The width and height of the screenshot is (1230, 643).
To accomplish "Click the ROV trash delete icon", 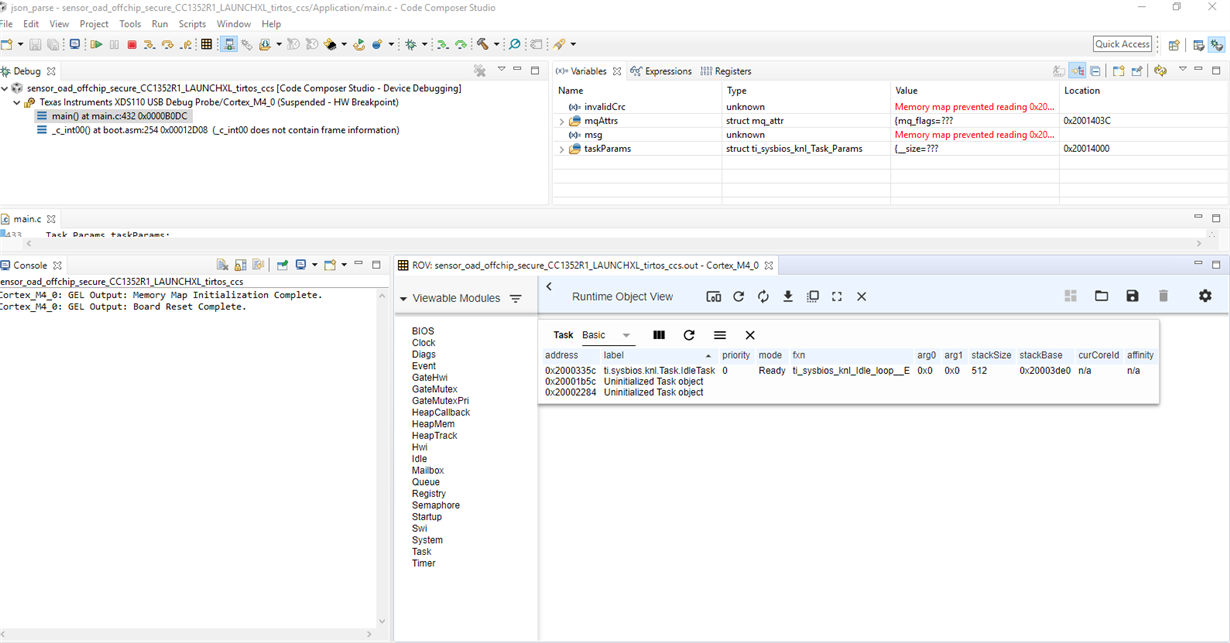I will pos(1163,296).
